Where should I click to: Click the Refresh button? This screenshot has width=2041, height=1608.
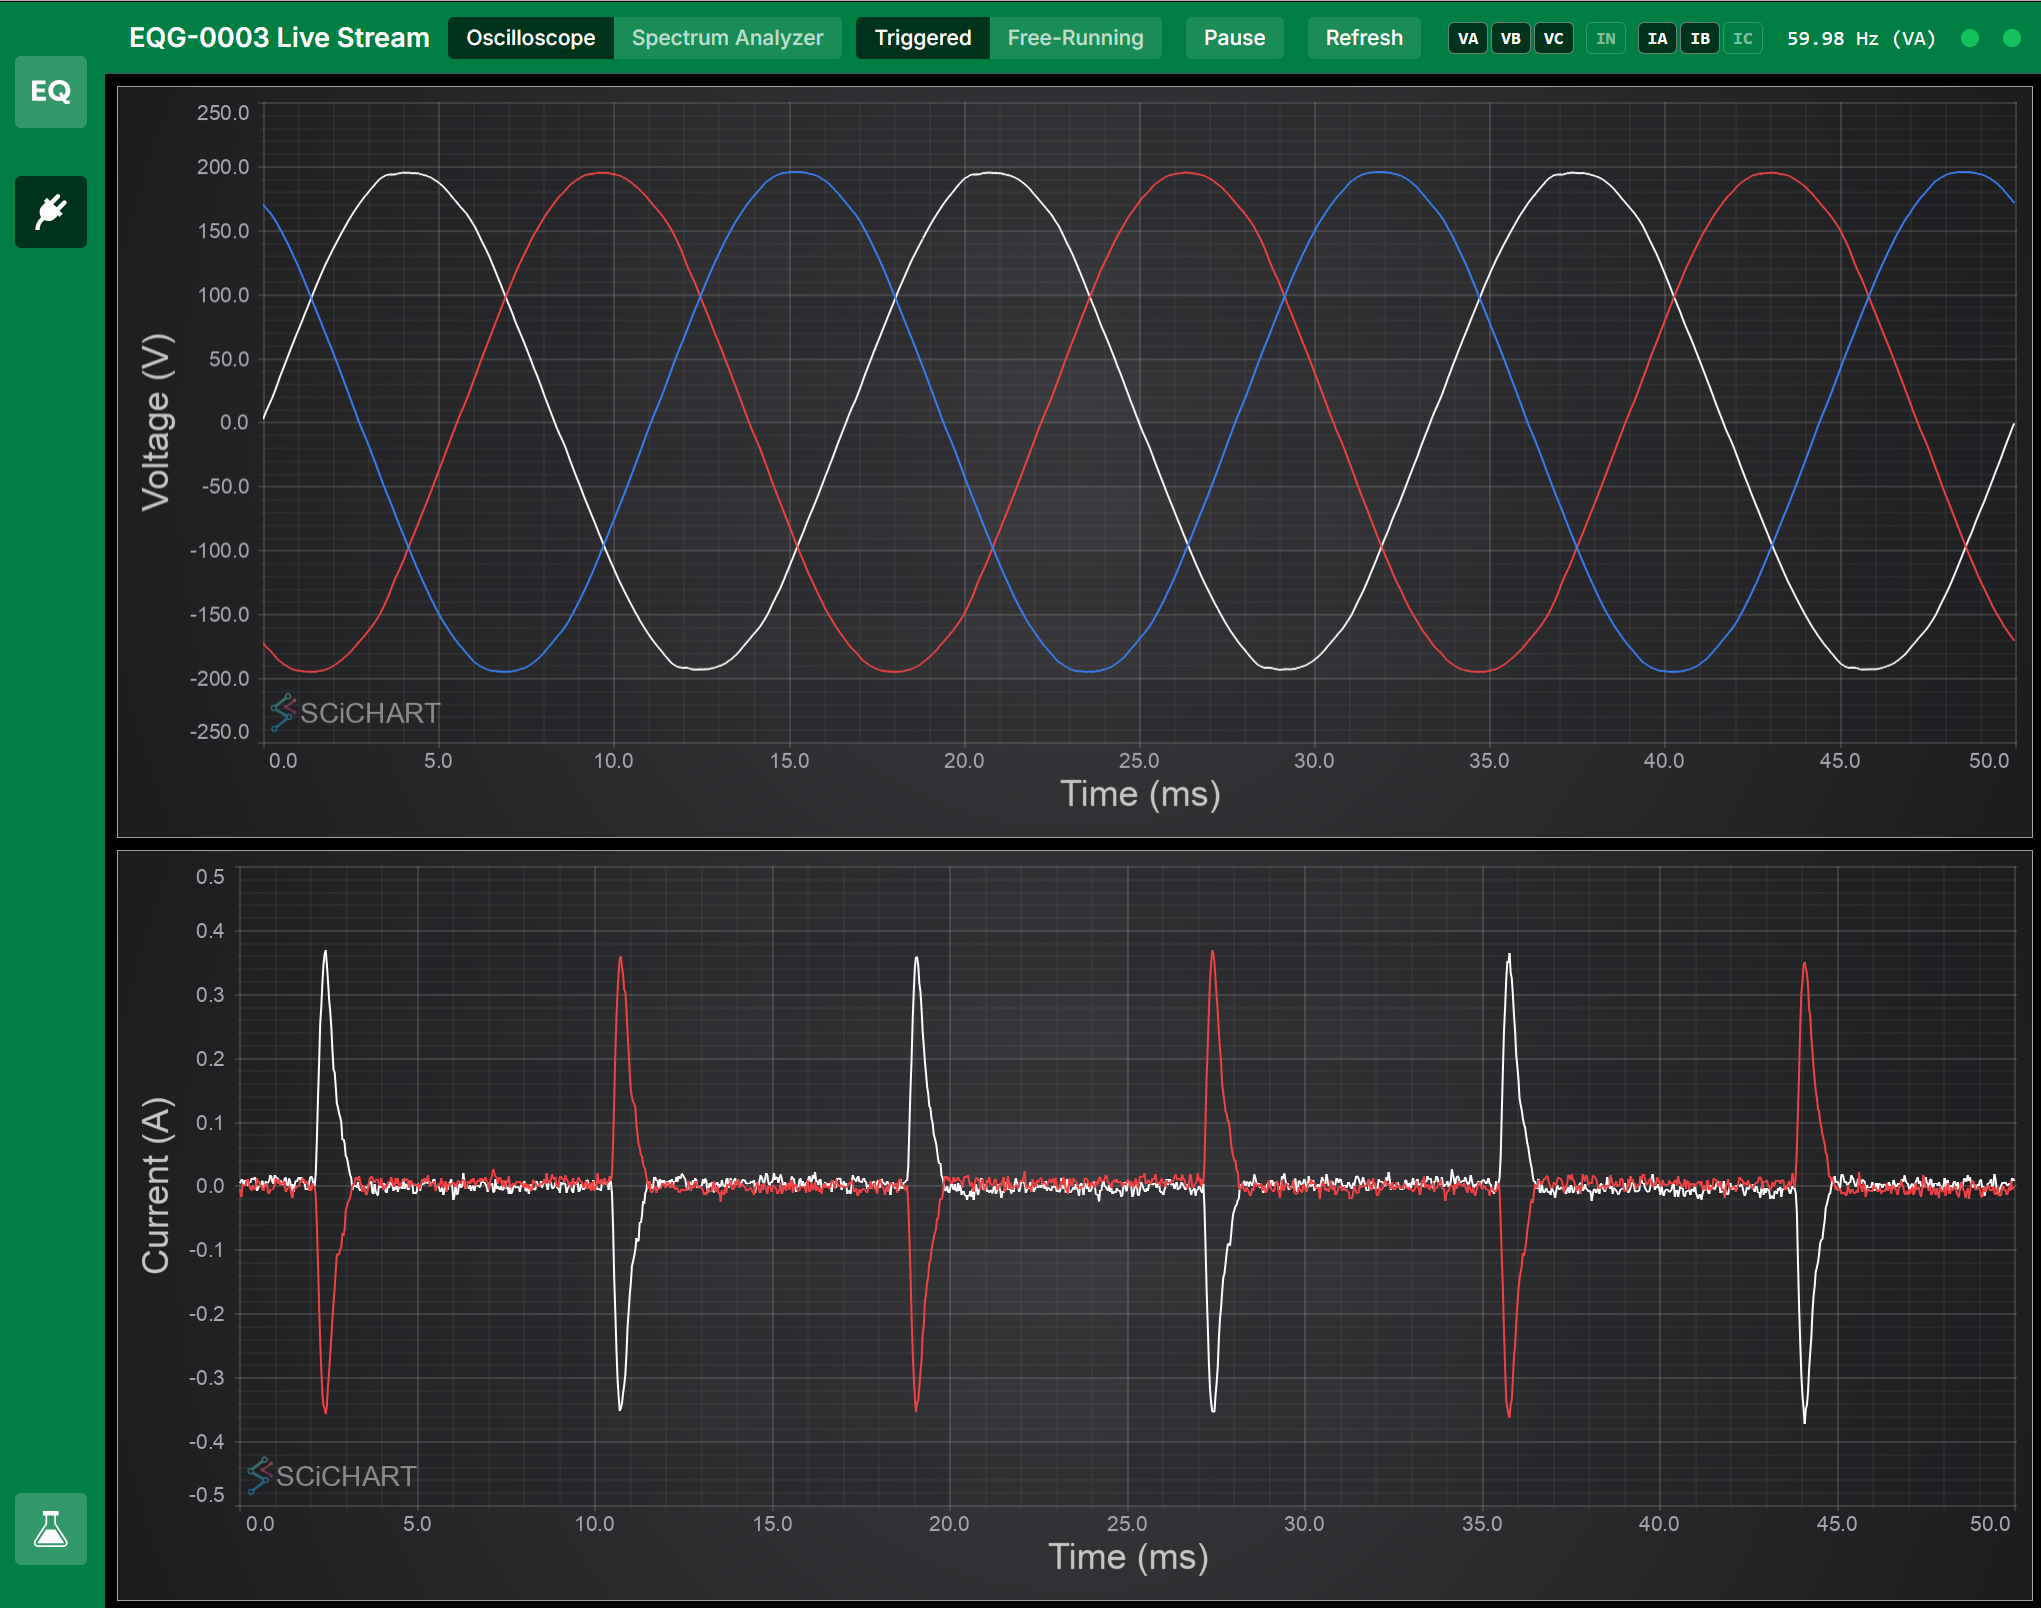click(x=1364, y=38)
